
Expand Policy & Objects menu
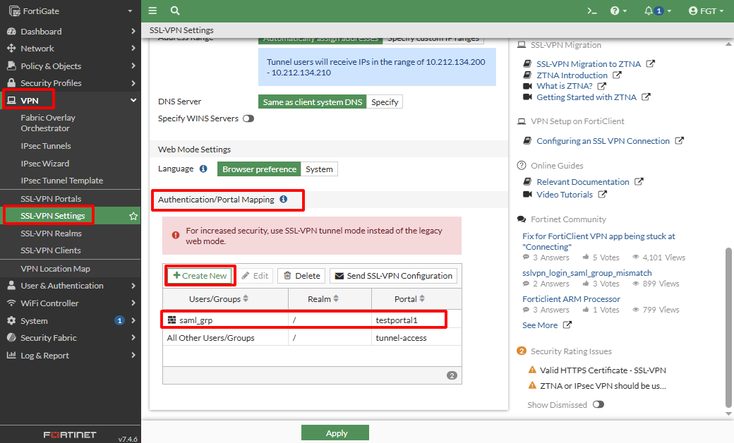tap(70, 66)
